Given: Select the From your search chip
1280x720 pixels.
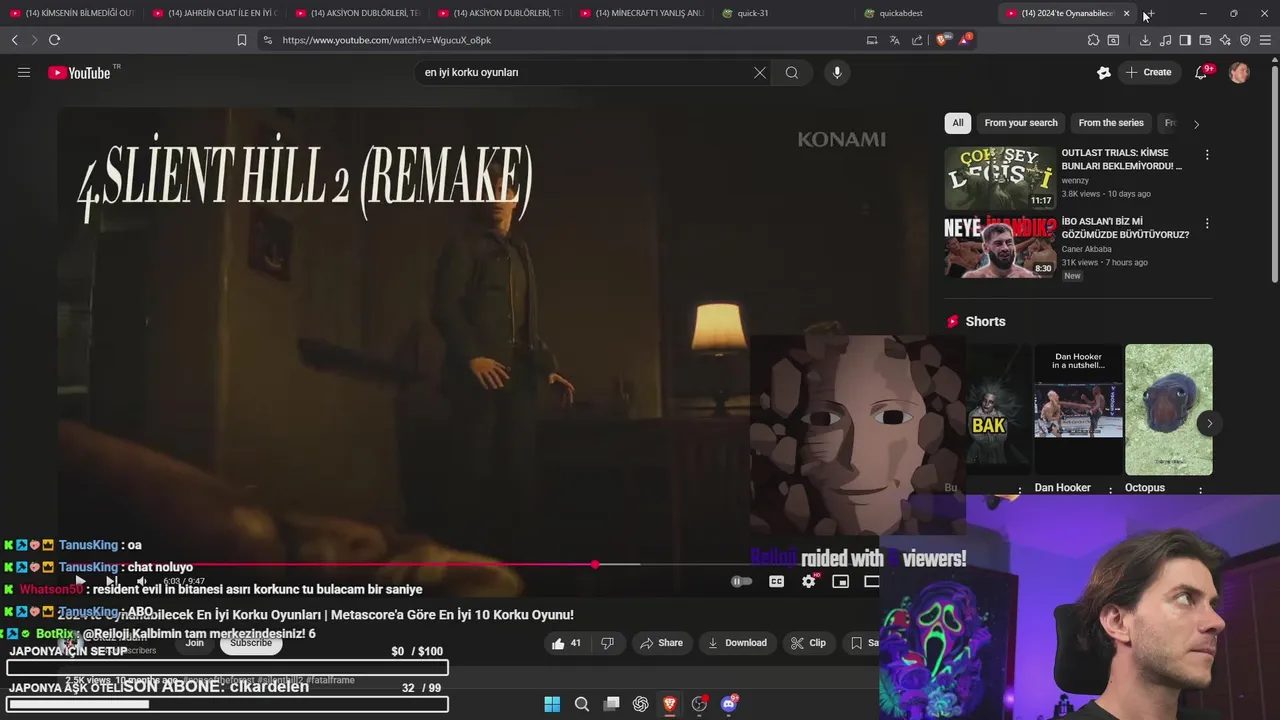Looking at the screenshot, I should [1021, 123].
